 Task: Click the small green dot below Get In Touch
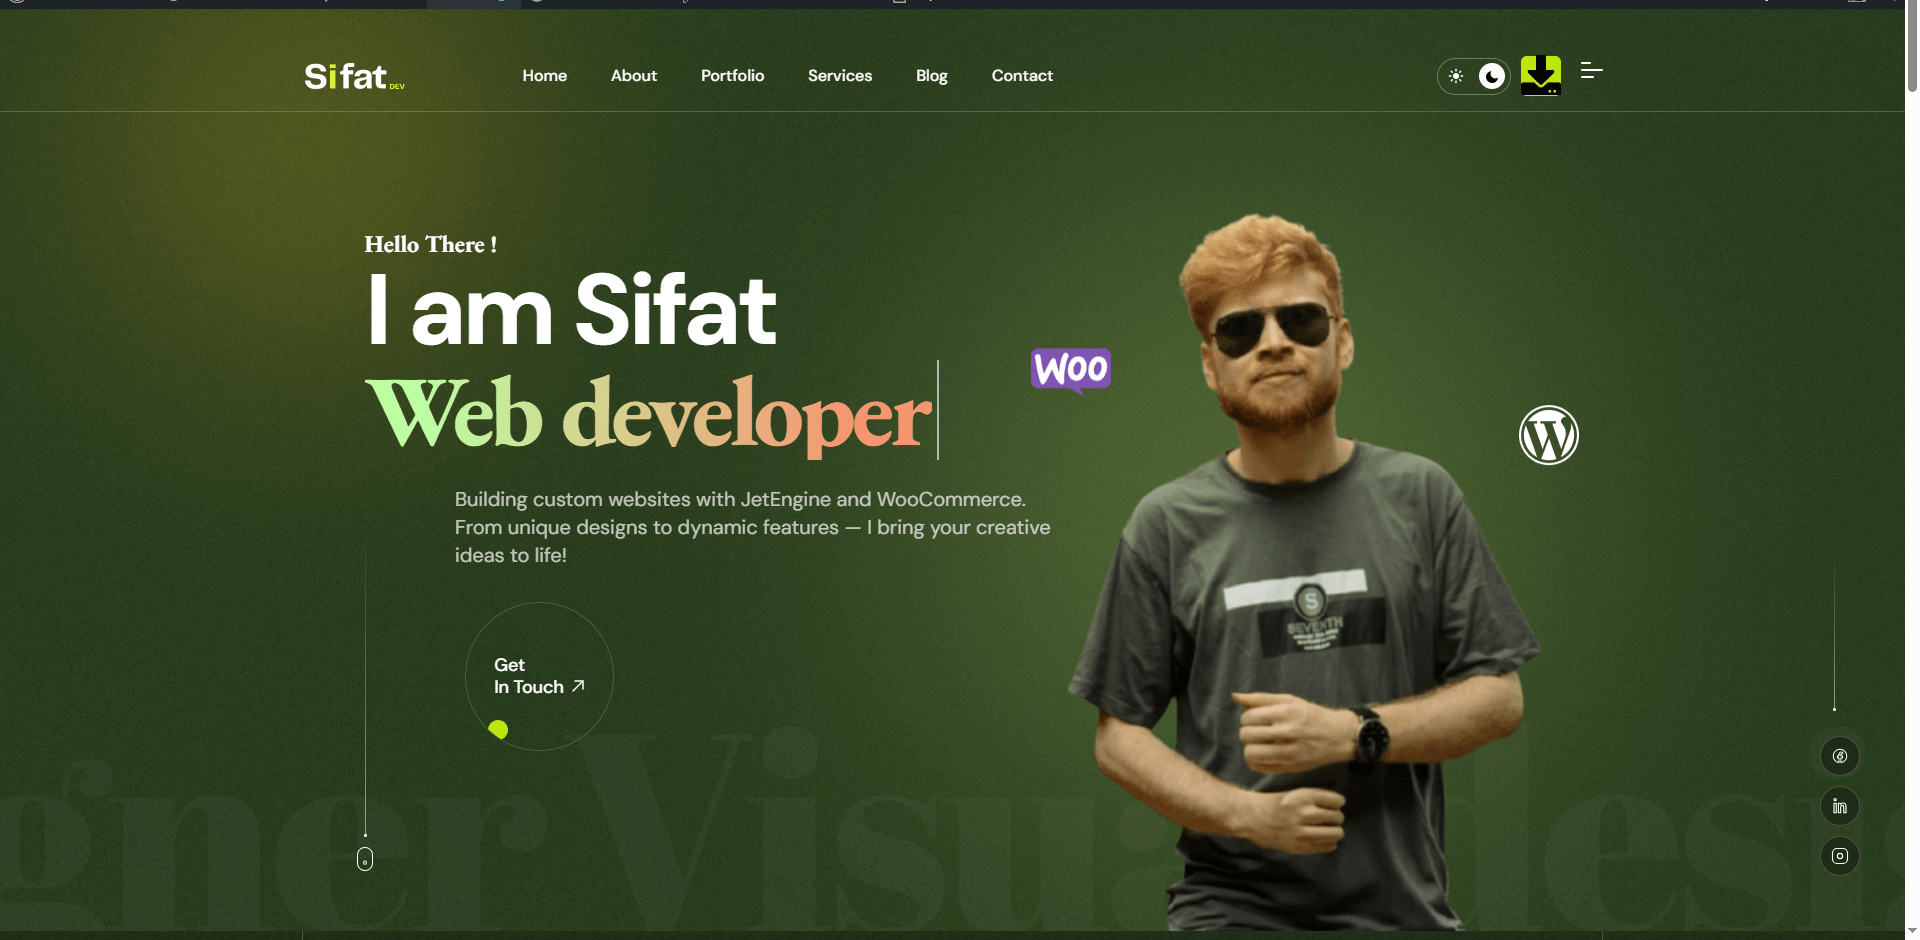497,730
